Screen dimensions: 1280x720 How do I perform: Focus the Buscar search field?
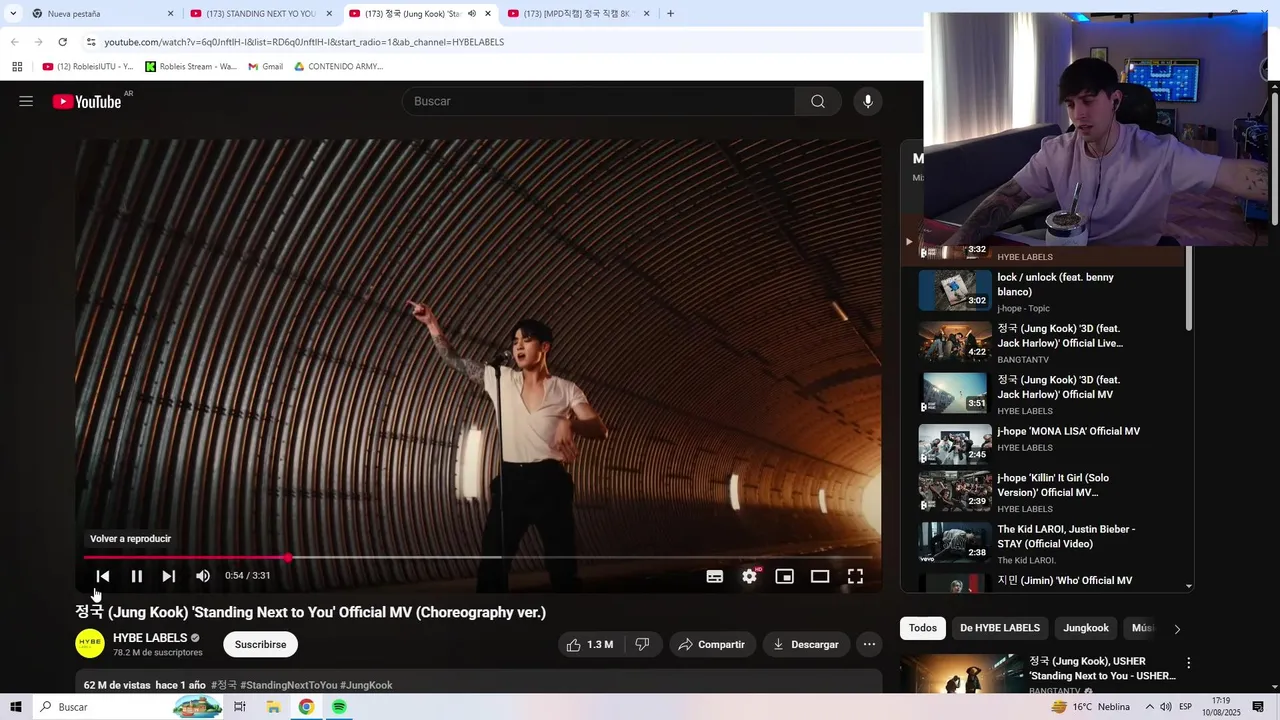pyautogui.click(x=598, y=101)
